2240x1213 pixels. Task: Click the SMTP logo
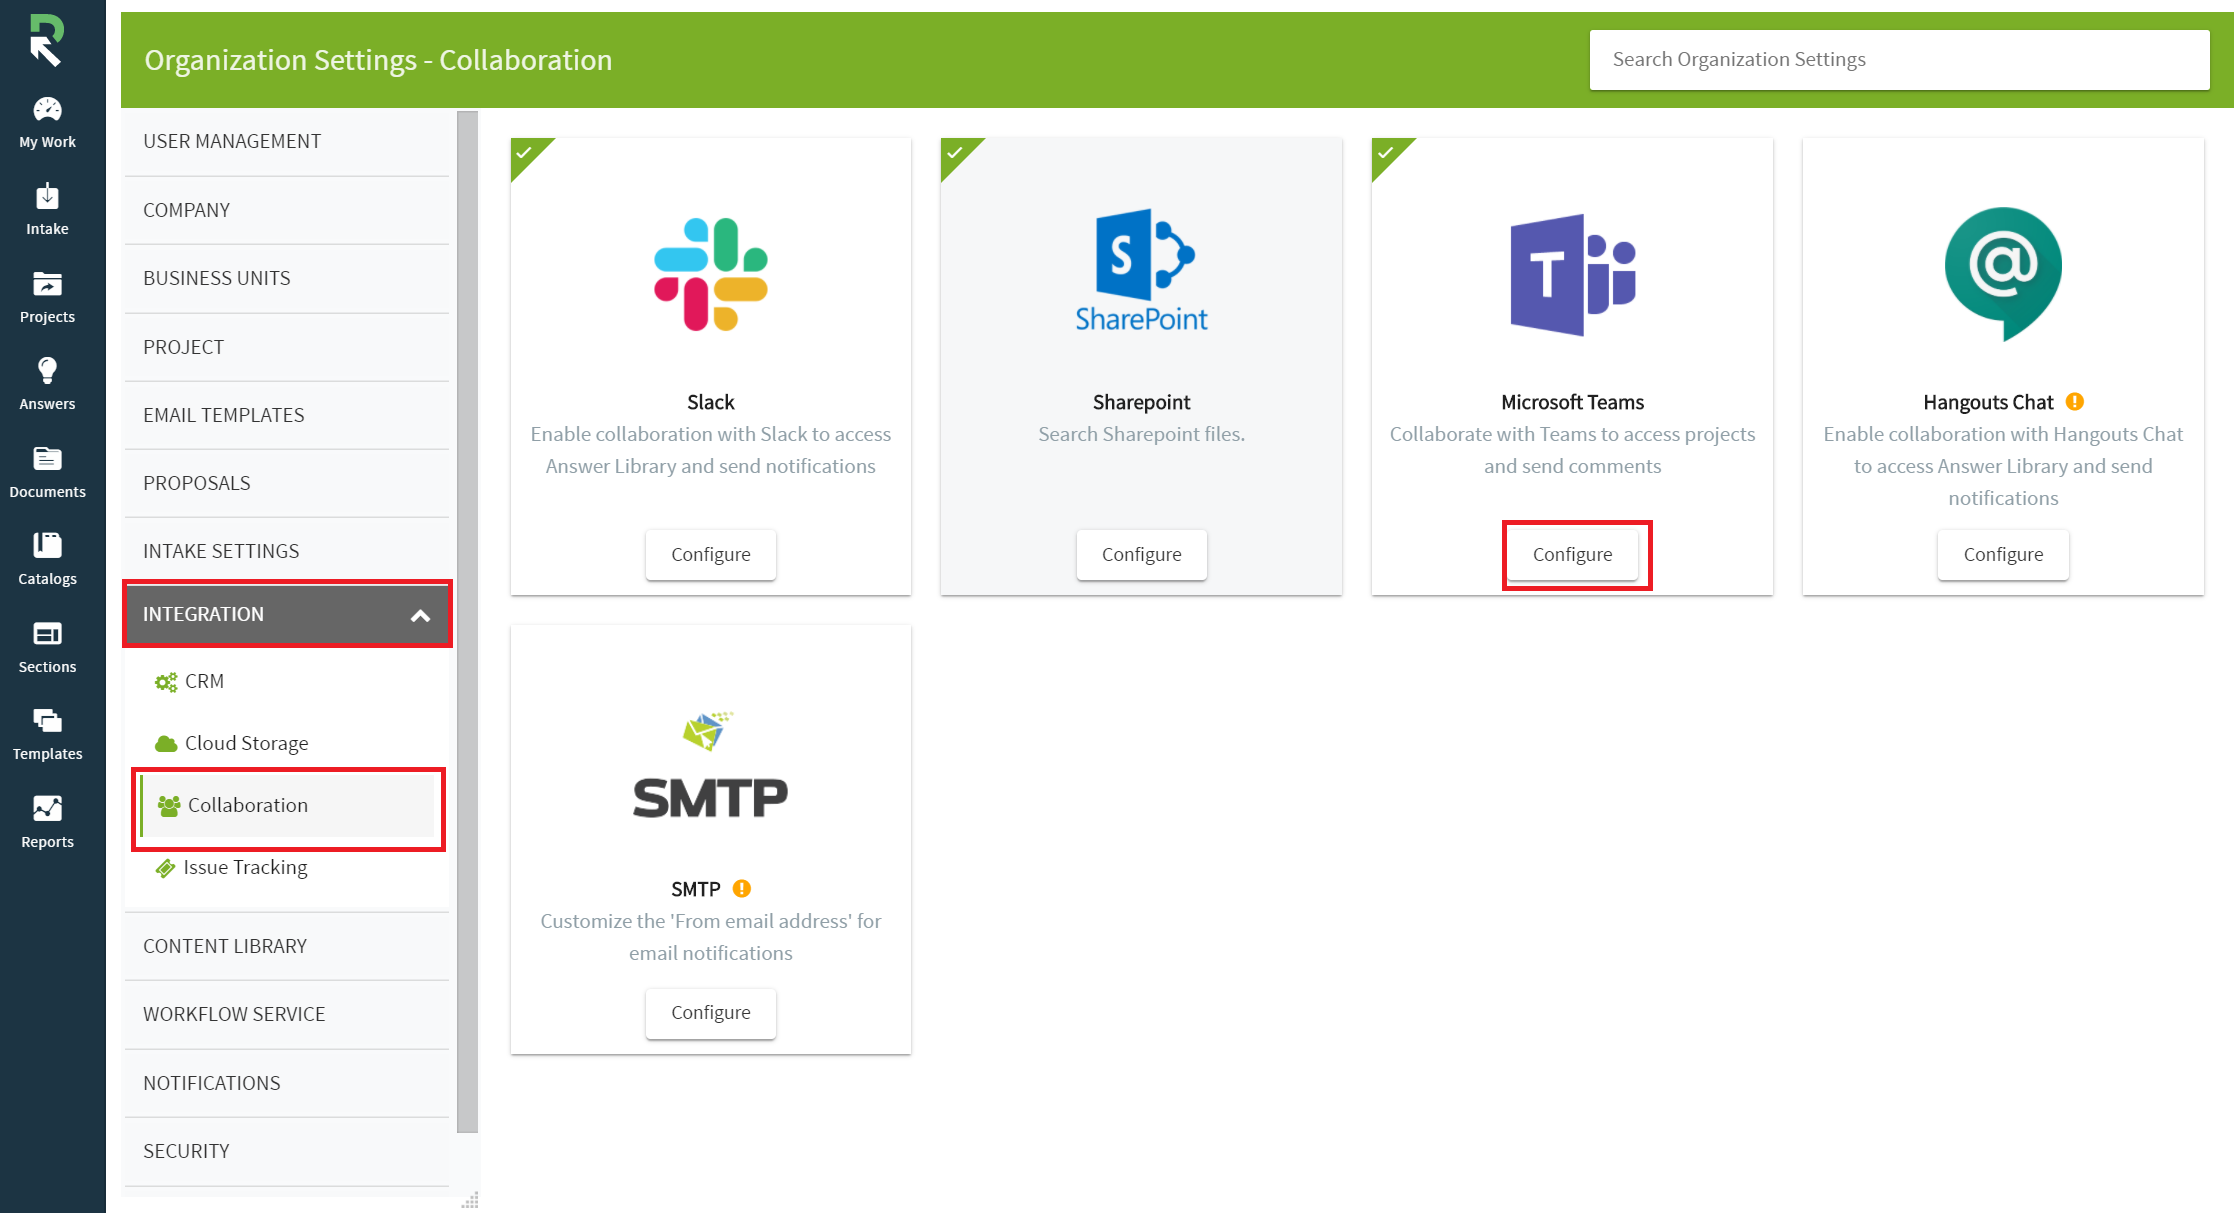pos(710,765)
